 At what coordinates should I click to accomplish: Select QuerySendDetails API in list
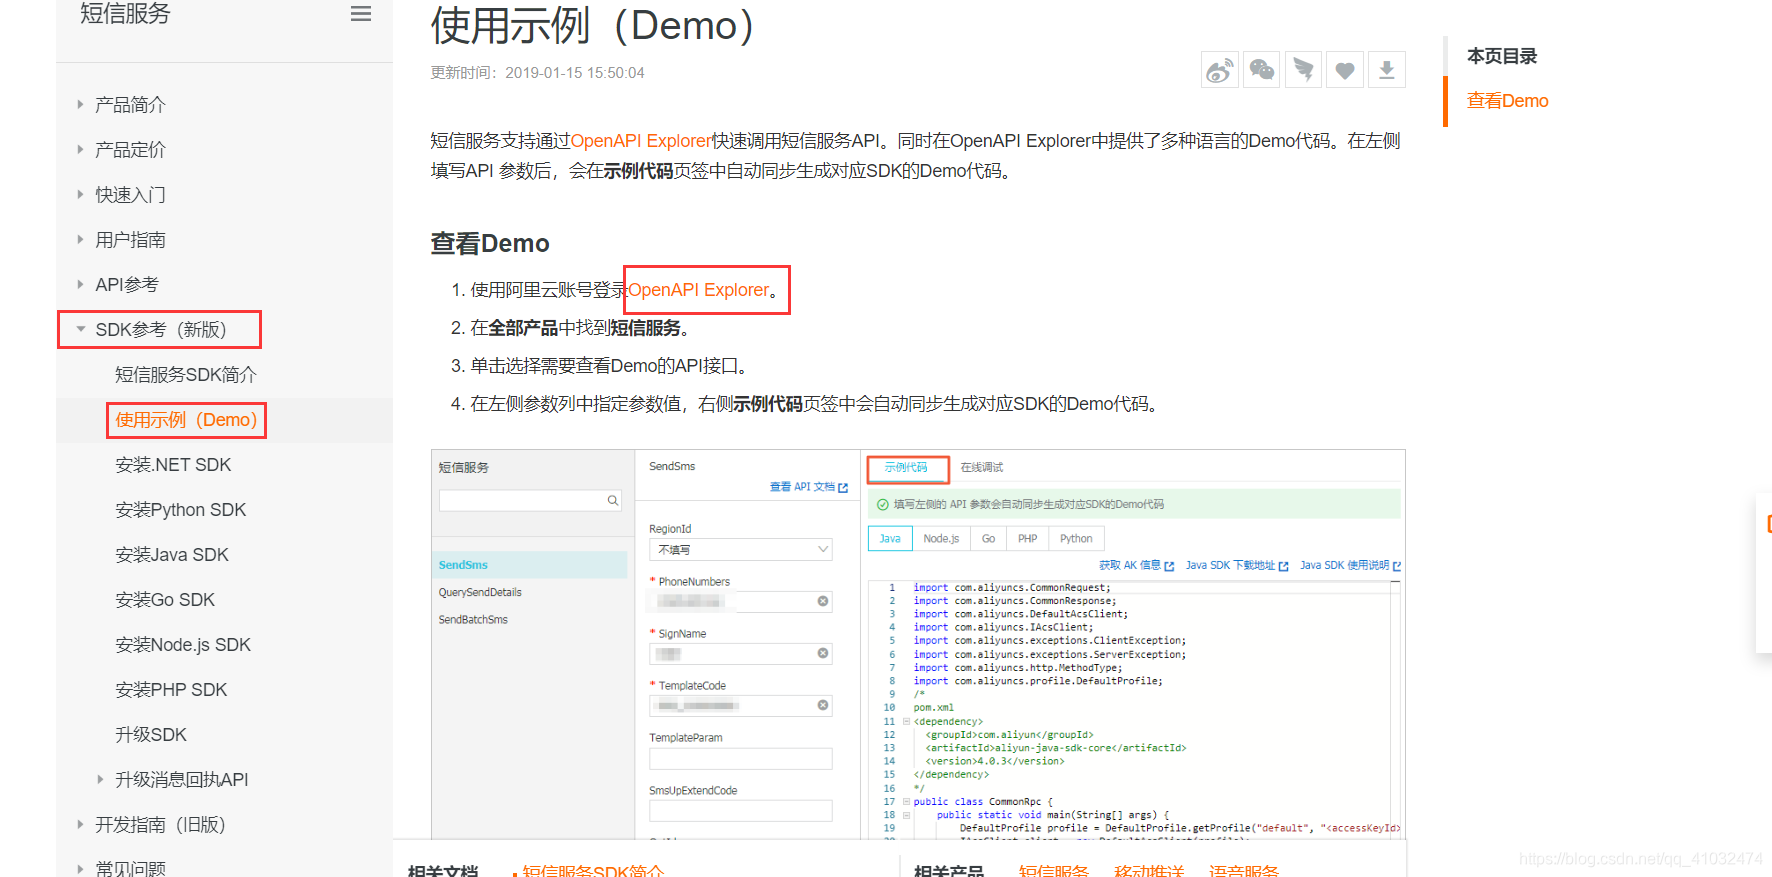pyautogui.click(x=480, y=592)
